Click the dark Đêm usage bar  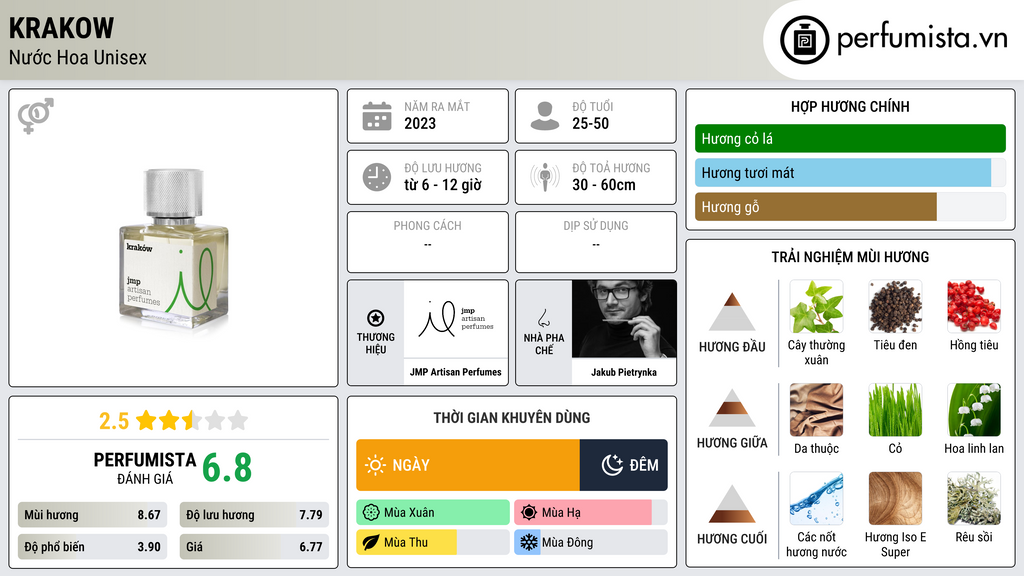click(x=624, y=465)
